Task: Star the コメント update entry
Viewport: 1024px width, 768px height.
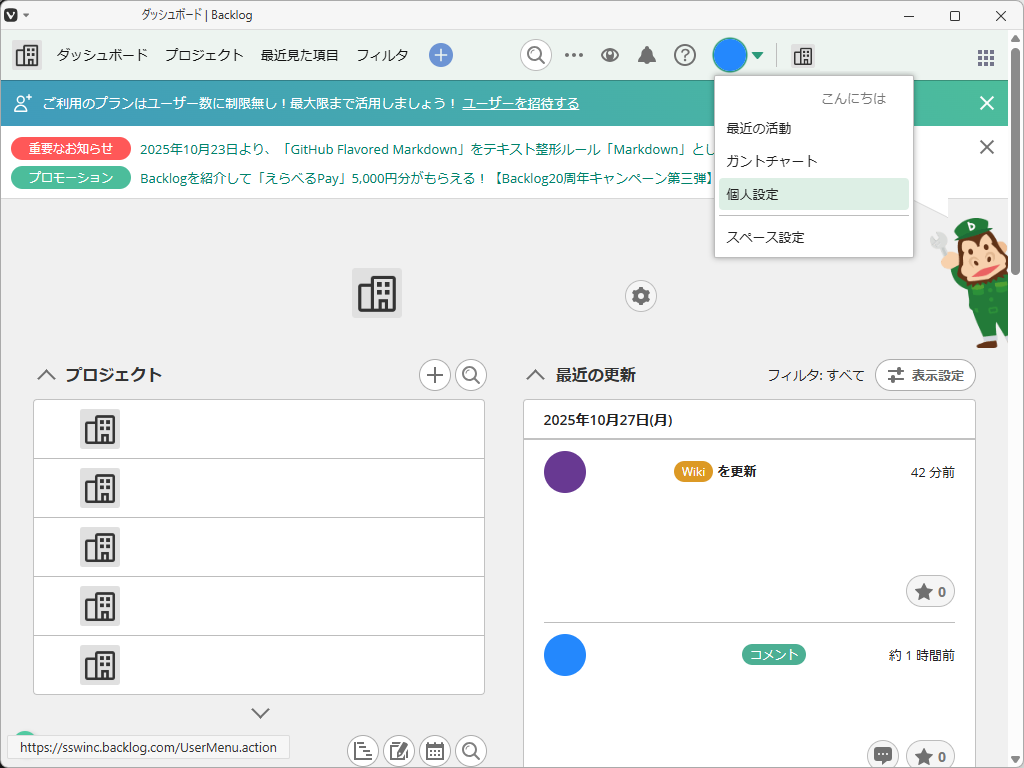Action: (931, 756)
